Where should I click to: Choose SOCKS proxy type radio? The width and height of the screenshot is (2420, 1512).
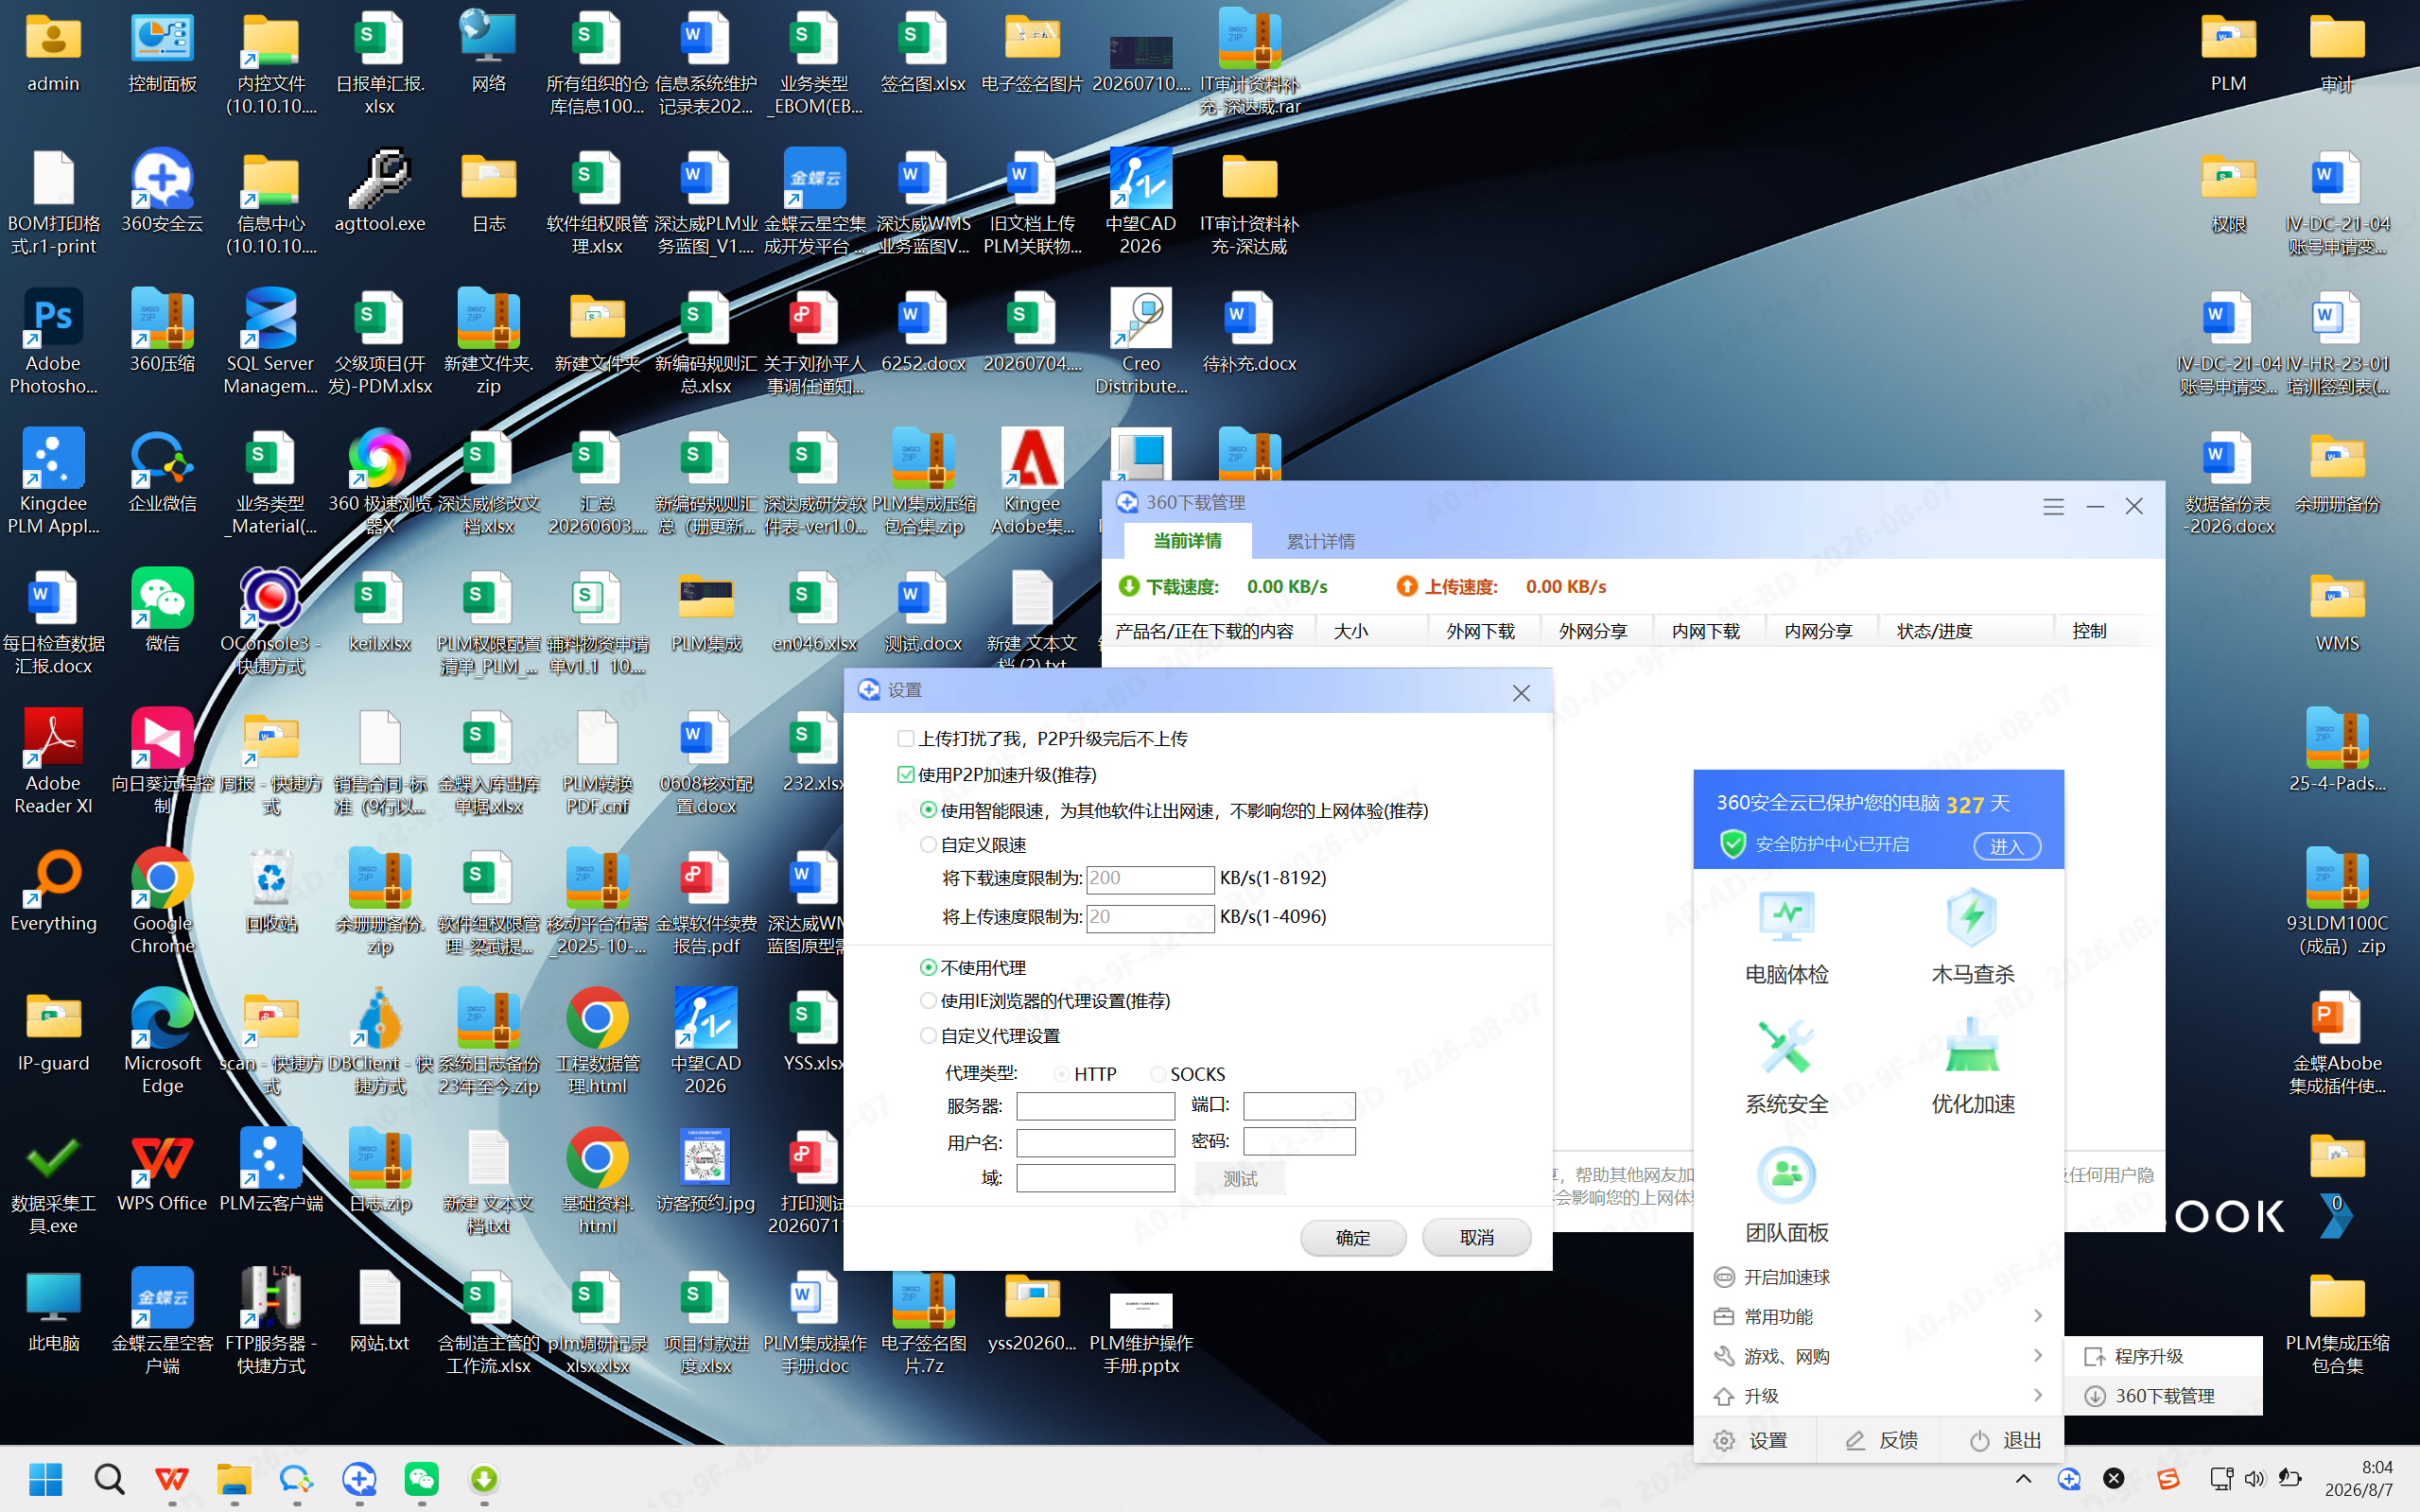point(1158,1074)
